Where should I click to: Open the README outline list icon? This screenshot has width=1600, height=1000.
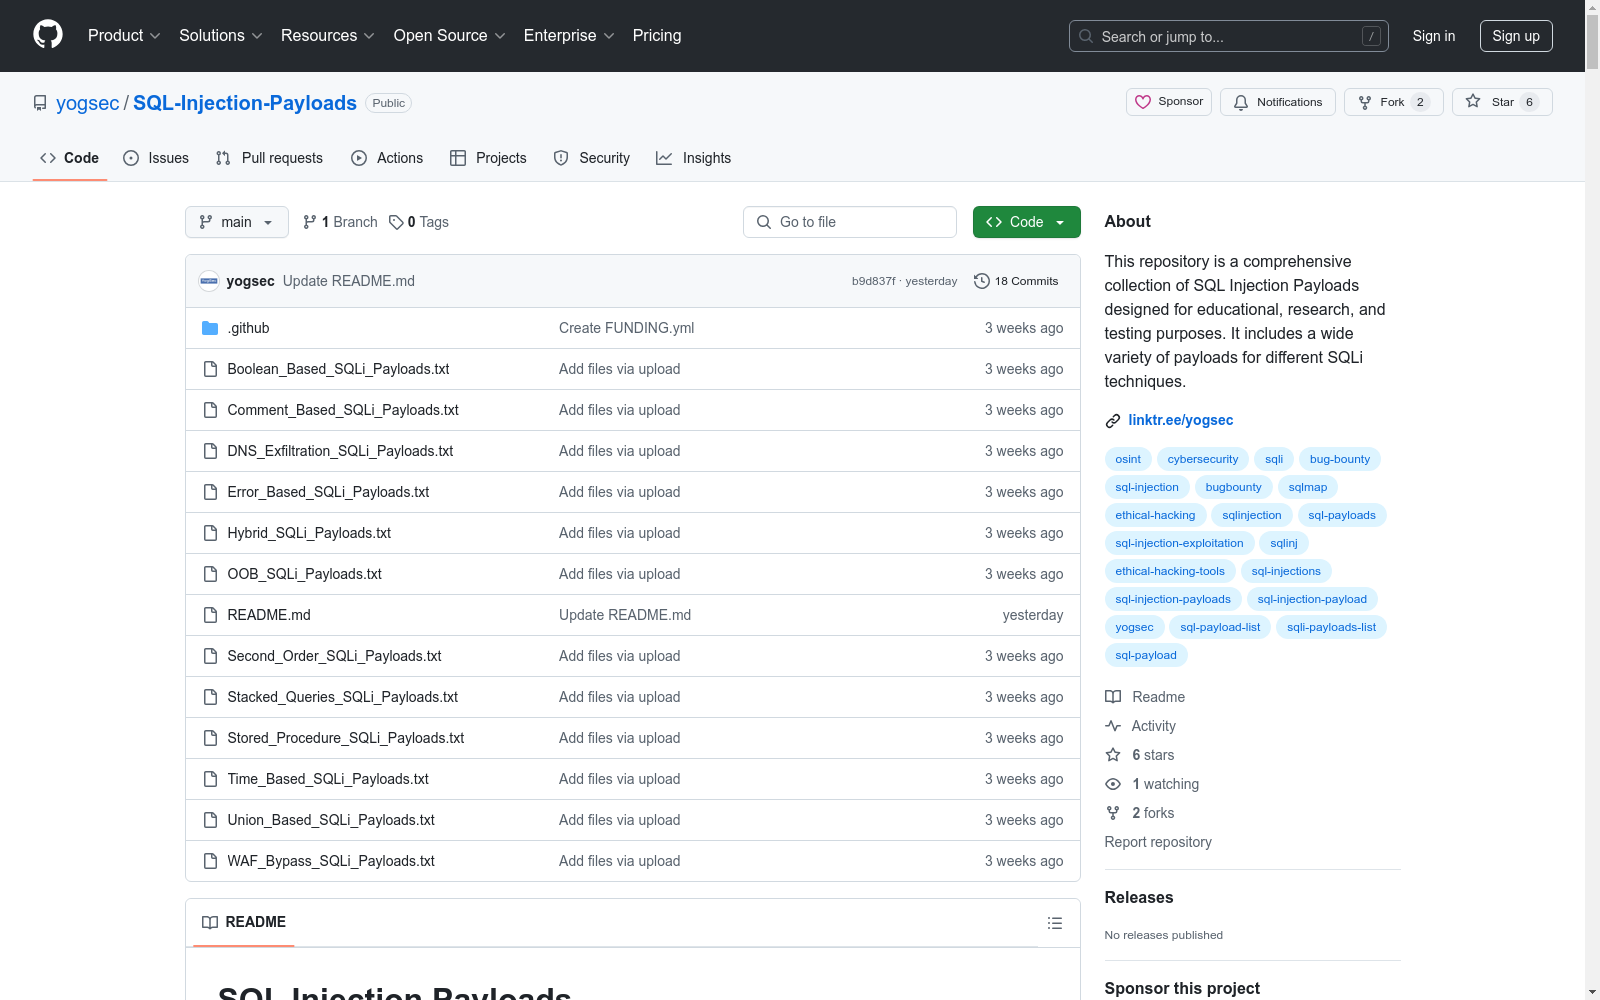click(1054, 923)
